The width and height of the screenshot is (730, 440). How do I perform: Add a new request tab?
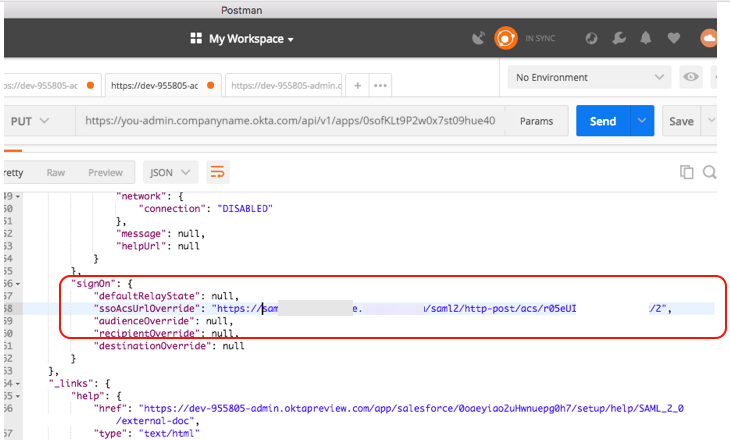coord(358,85)
